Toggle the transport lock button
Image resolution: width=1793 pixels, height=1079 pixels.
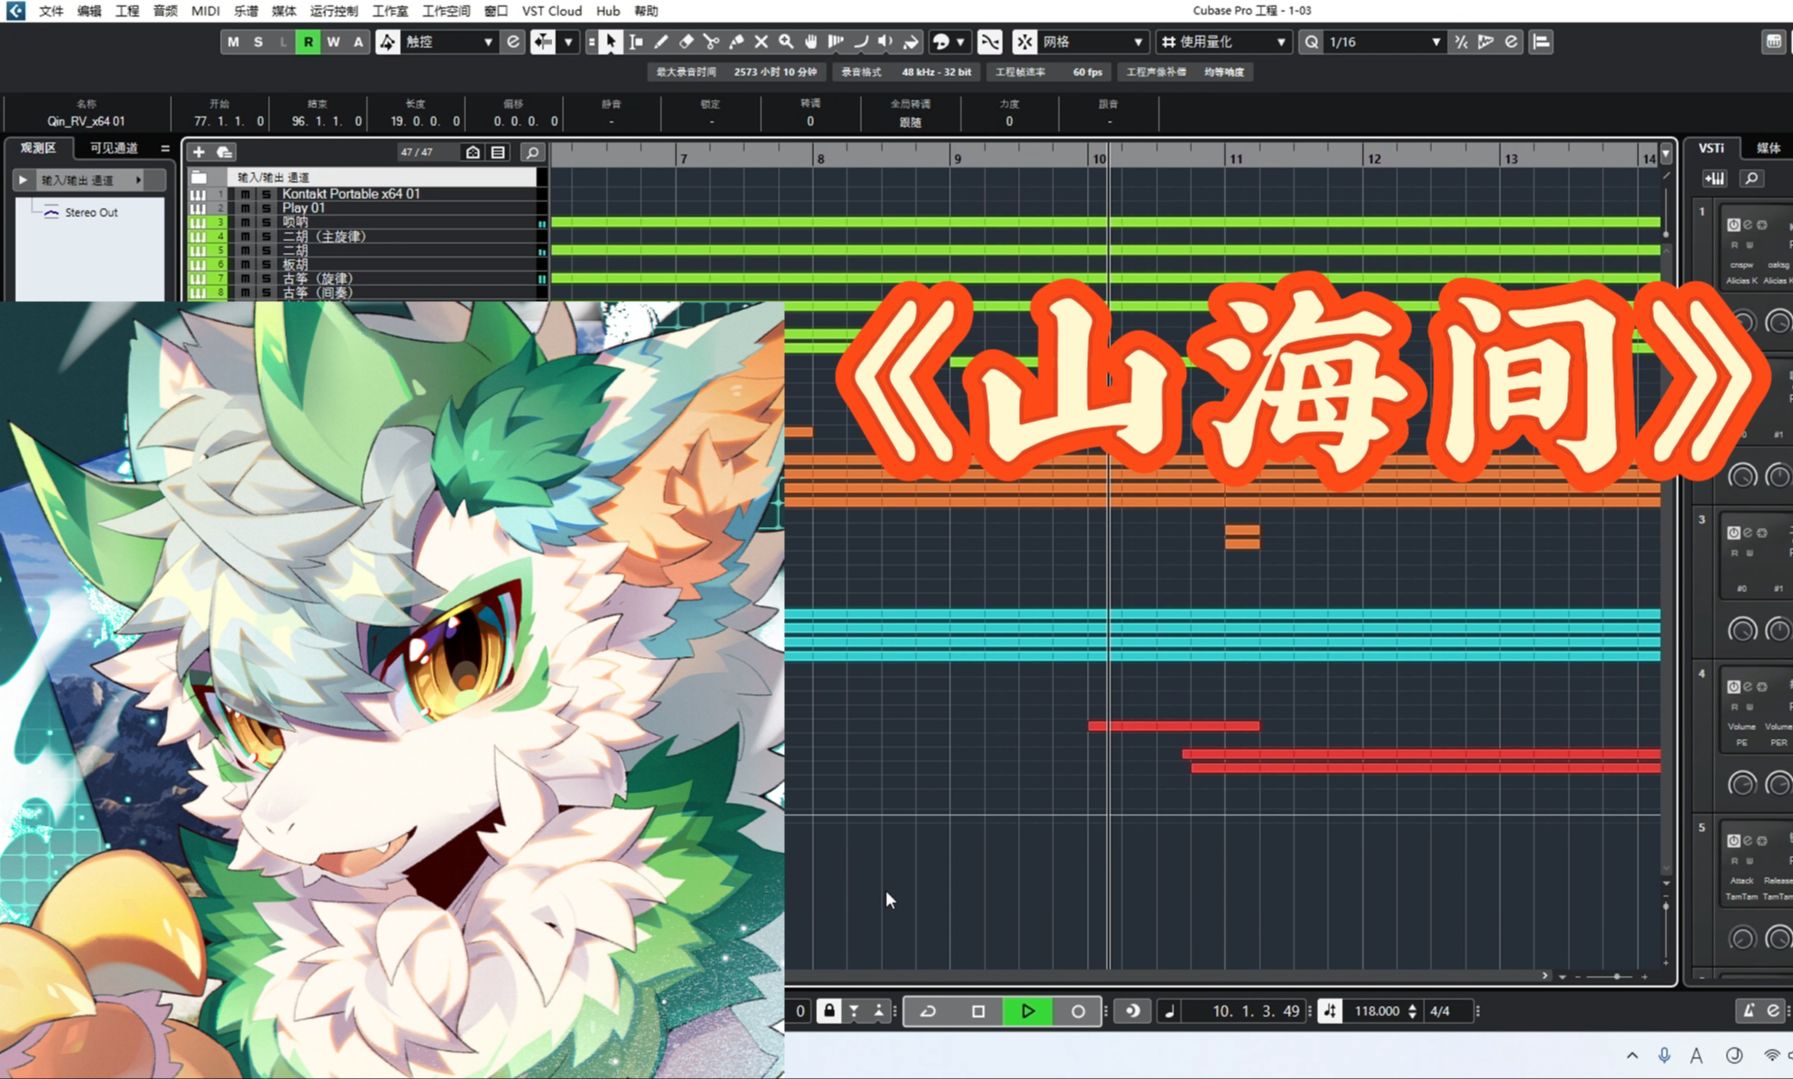point(829,1011)
